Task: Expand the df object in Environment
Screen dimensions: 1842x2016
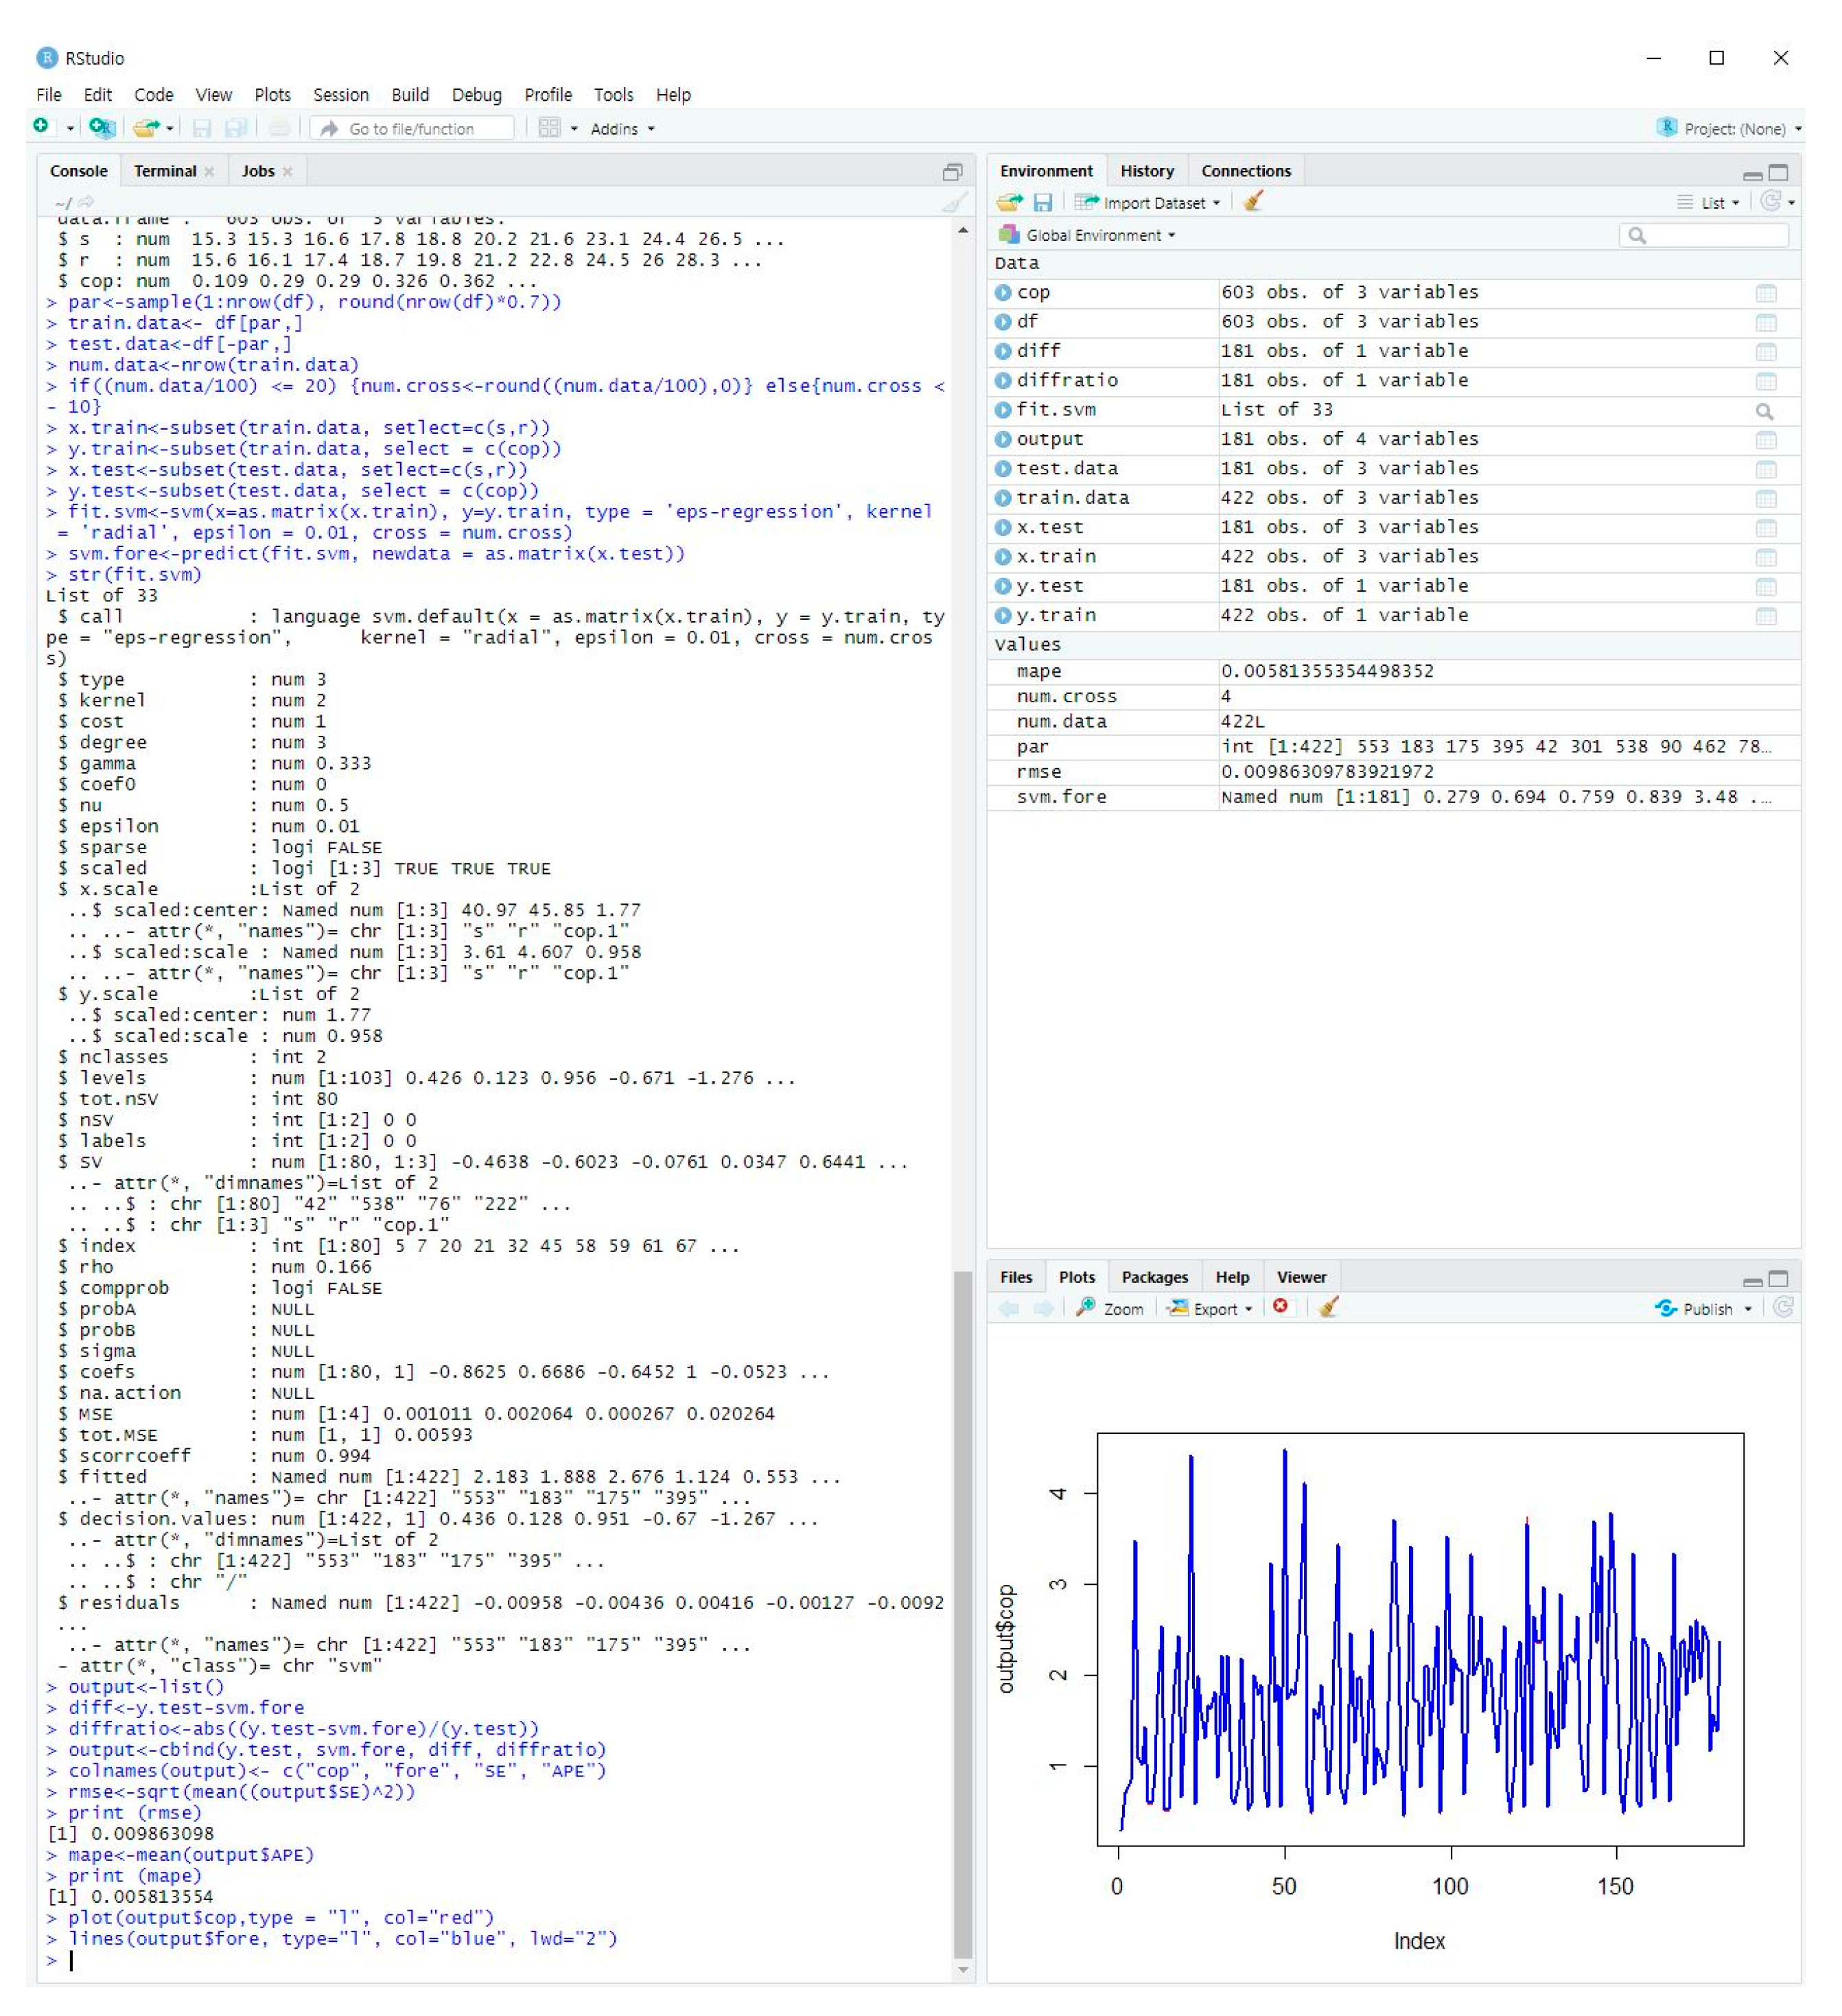Action: tap(1003, 321)
